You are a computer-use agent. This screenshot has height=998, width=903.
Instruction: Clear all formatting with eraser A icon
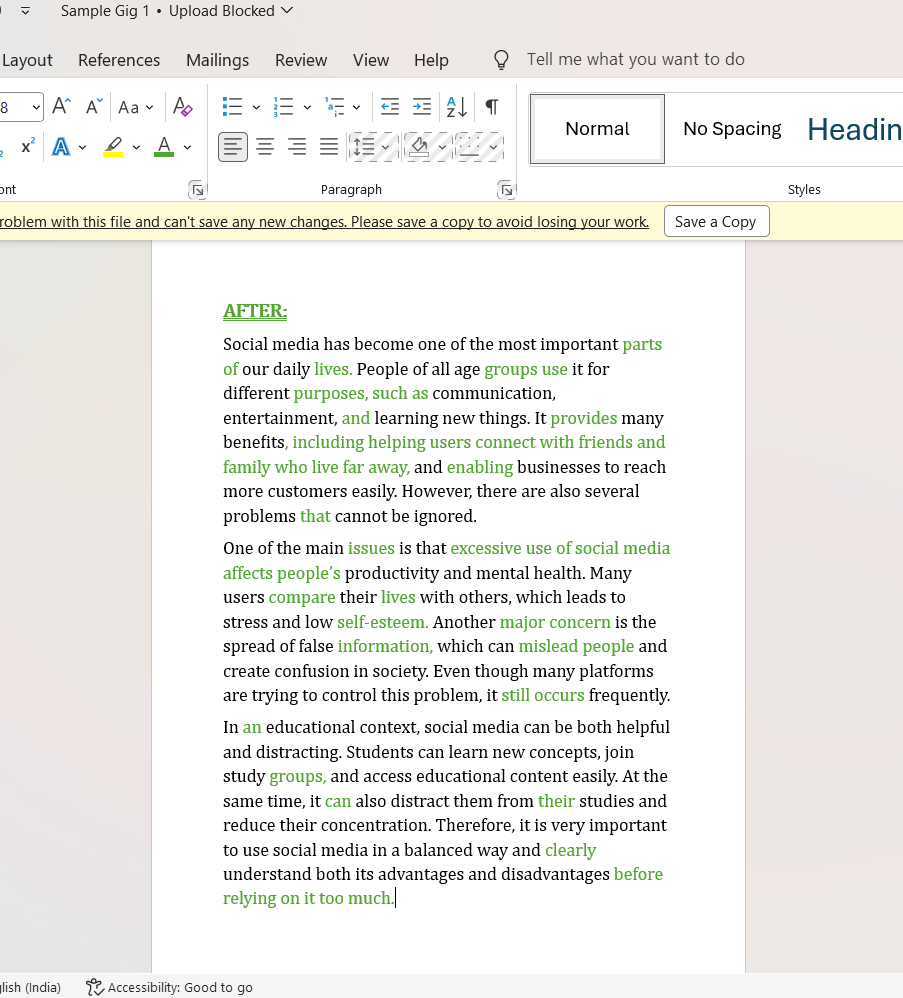pos(183,107)
